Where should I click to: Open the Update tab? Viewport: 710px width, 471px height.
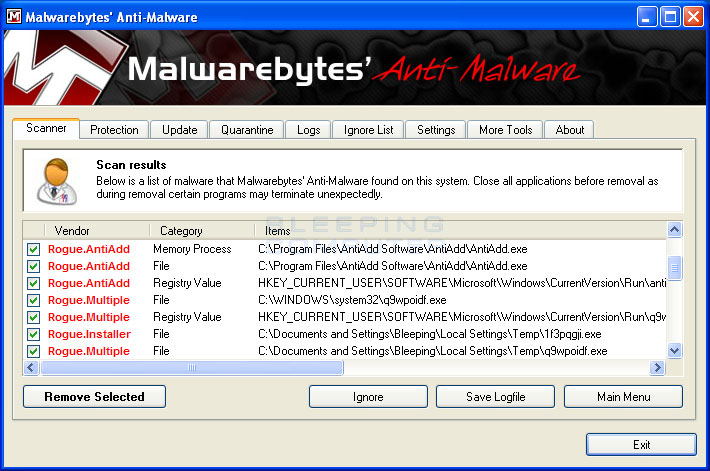tap(179, 130)
